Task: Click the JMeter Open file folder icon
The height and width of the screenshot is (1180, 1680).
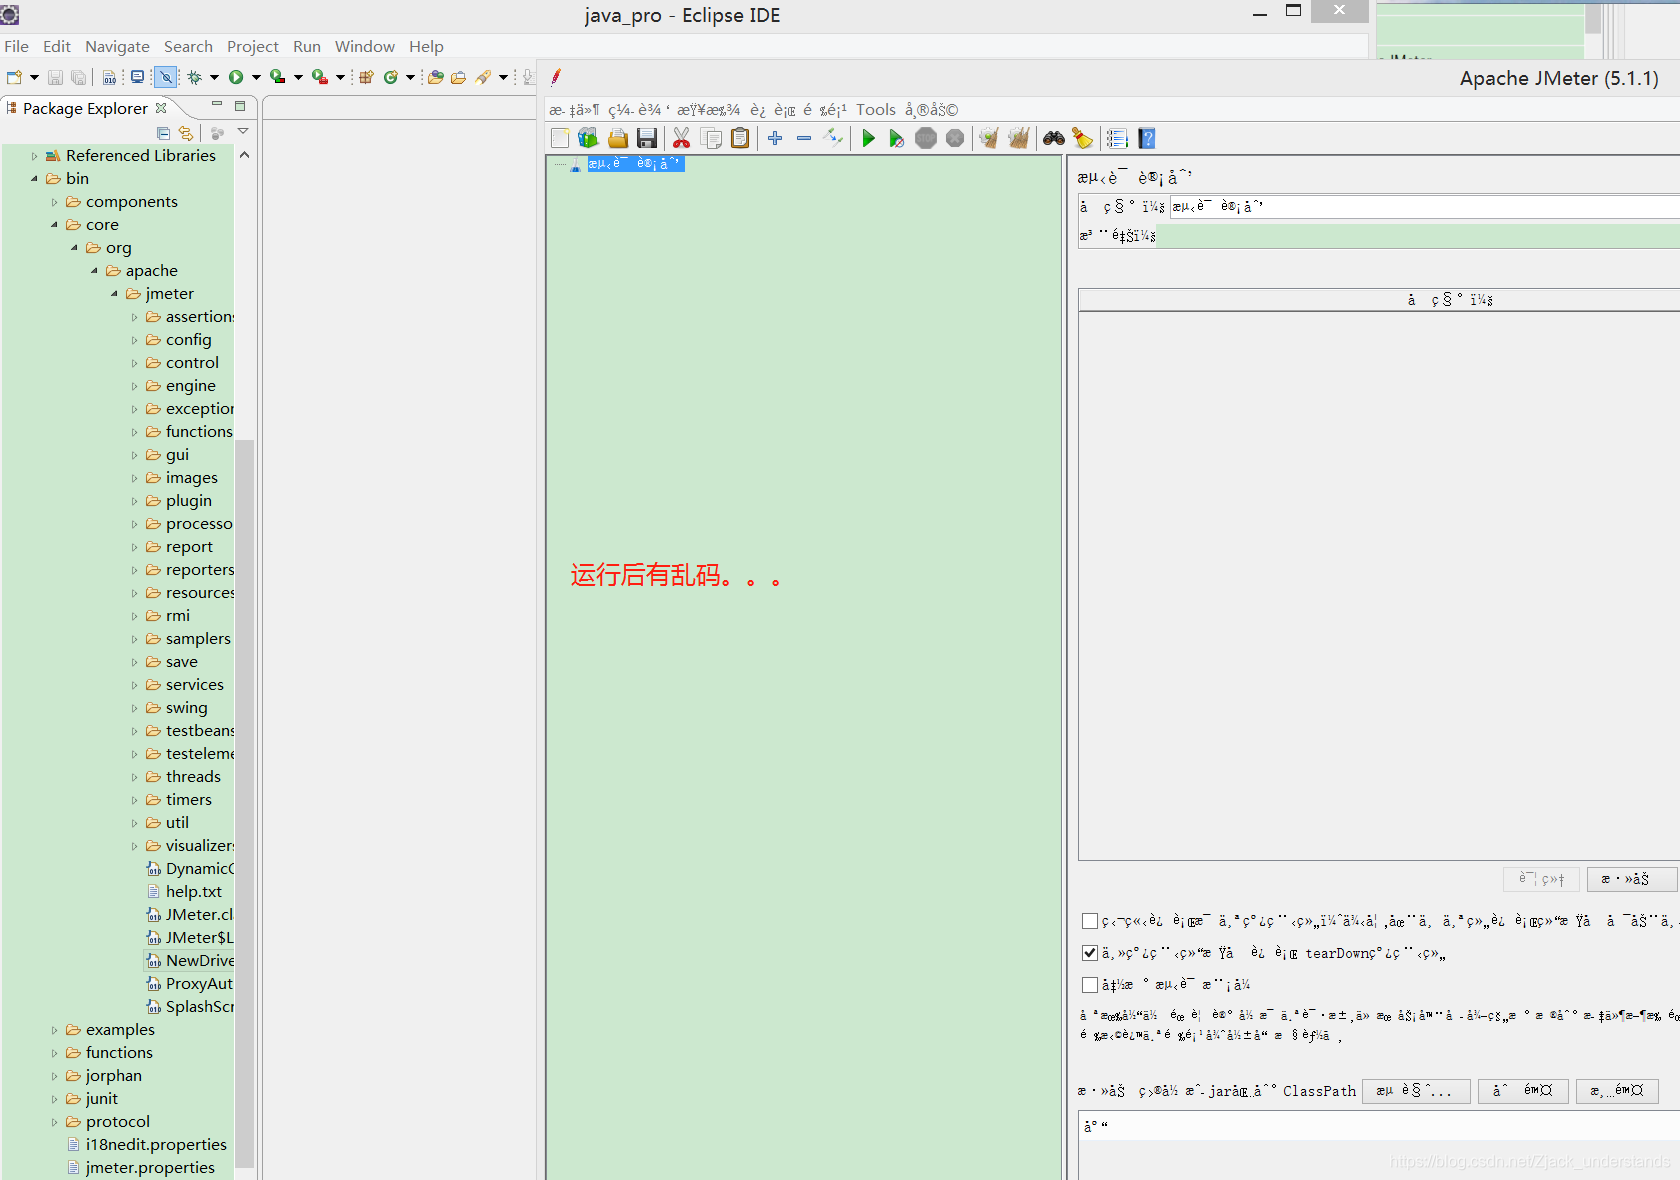Action: point(618,138)
